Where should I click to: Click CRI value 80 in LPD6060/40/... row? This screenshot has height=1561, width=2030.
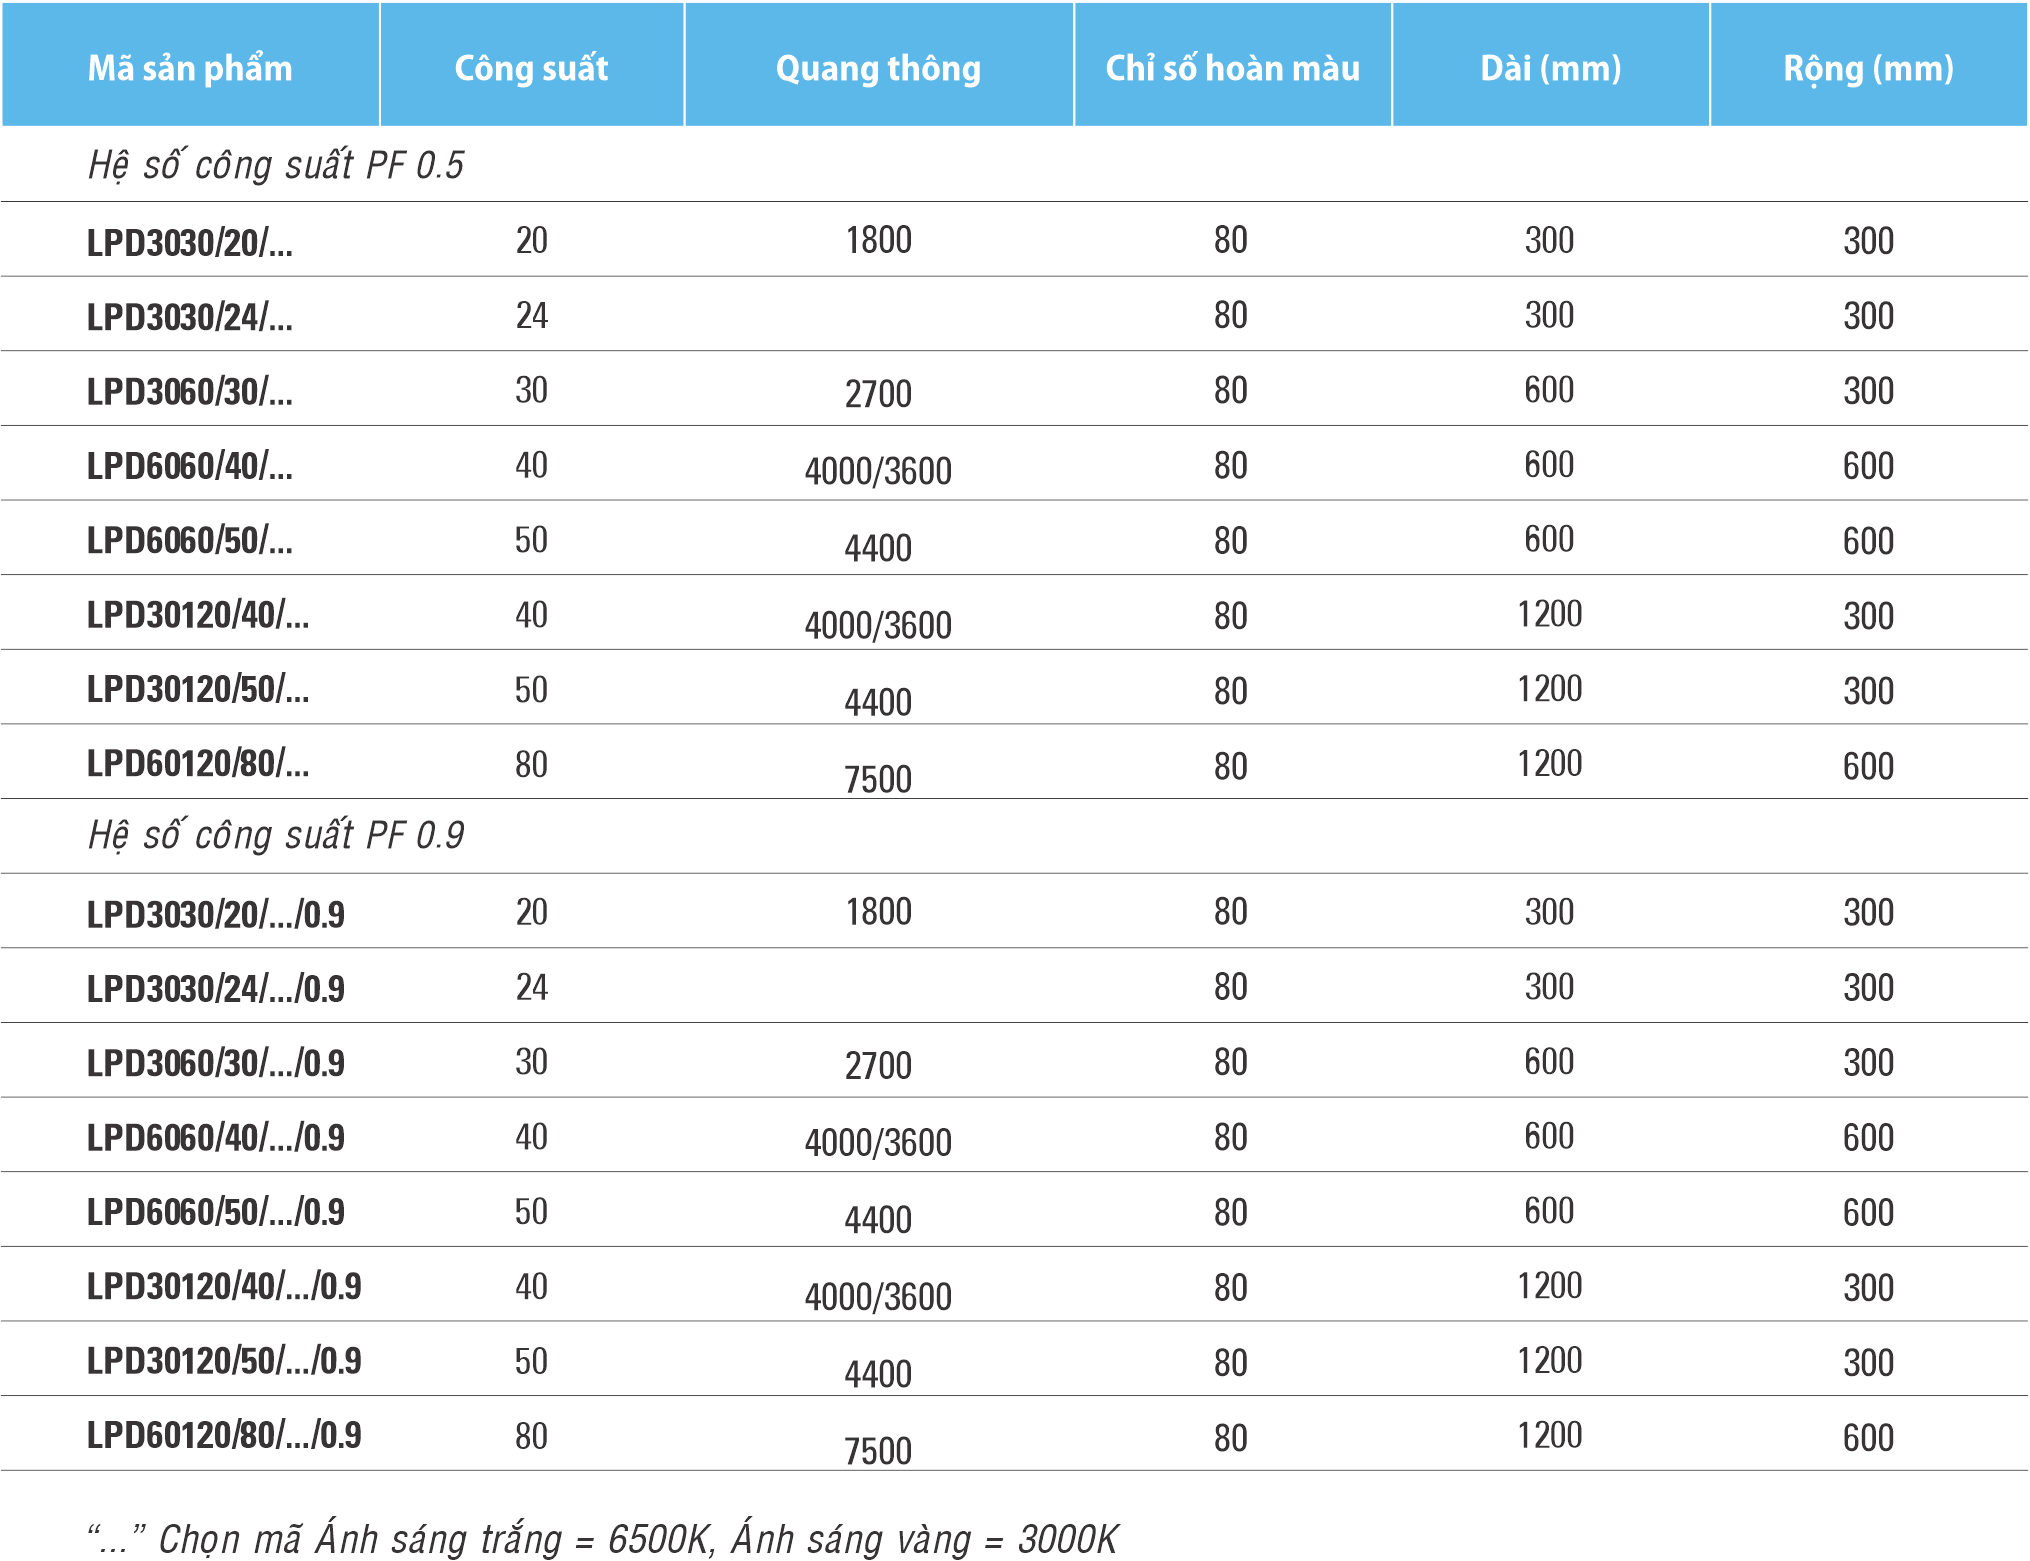tap(1231, 466)
